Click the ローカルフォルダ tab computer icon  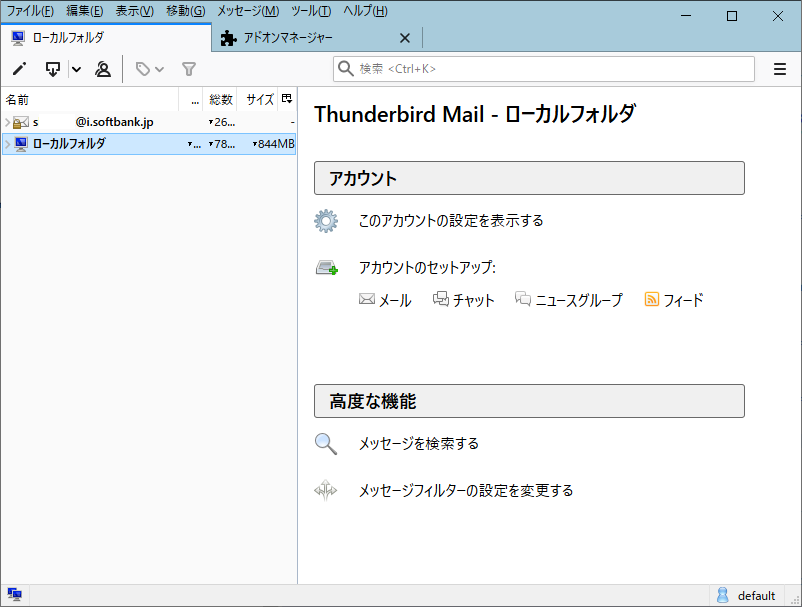[18, 38]
